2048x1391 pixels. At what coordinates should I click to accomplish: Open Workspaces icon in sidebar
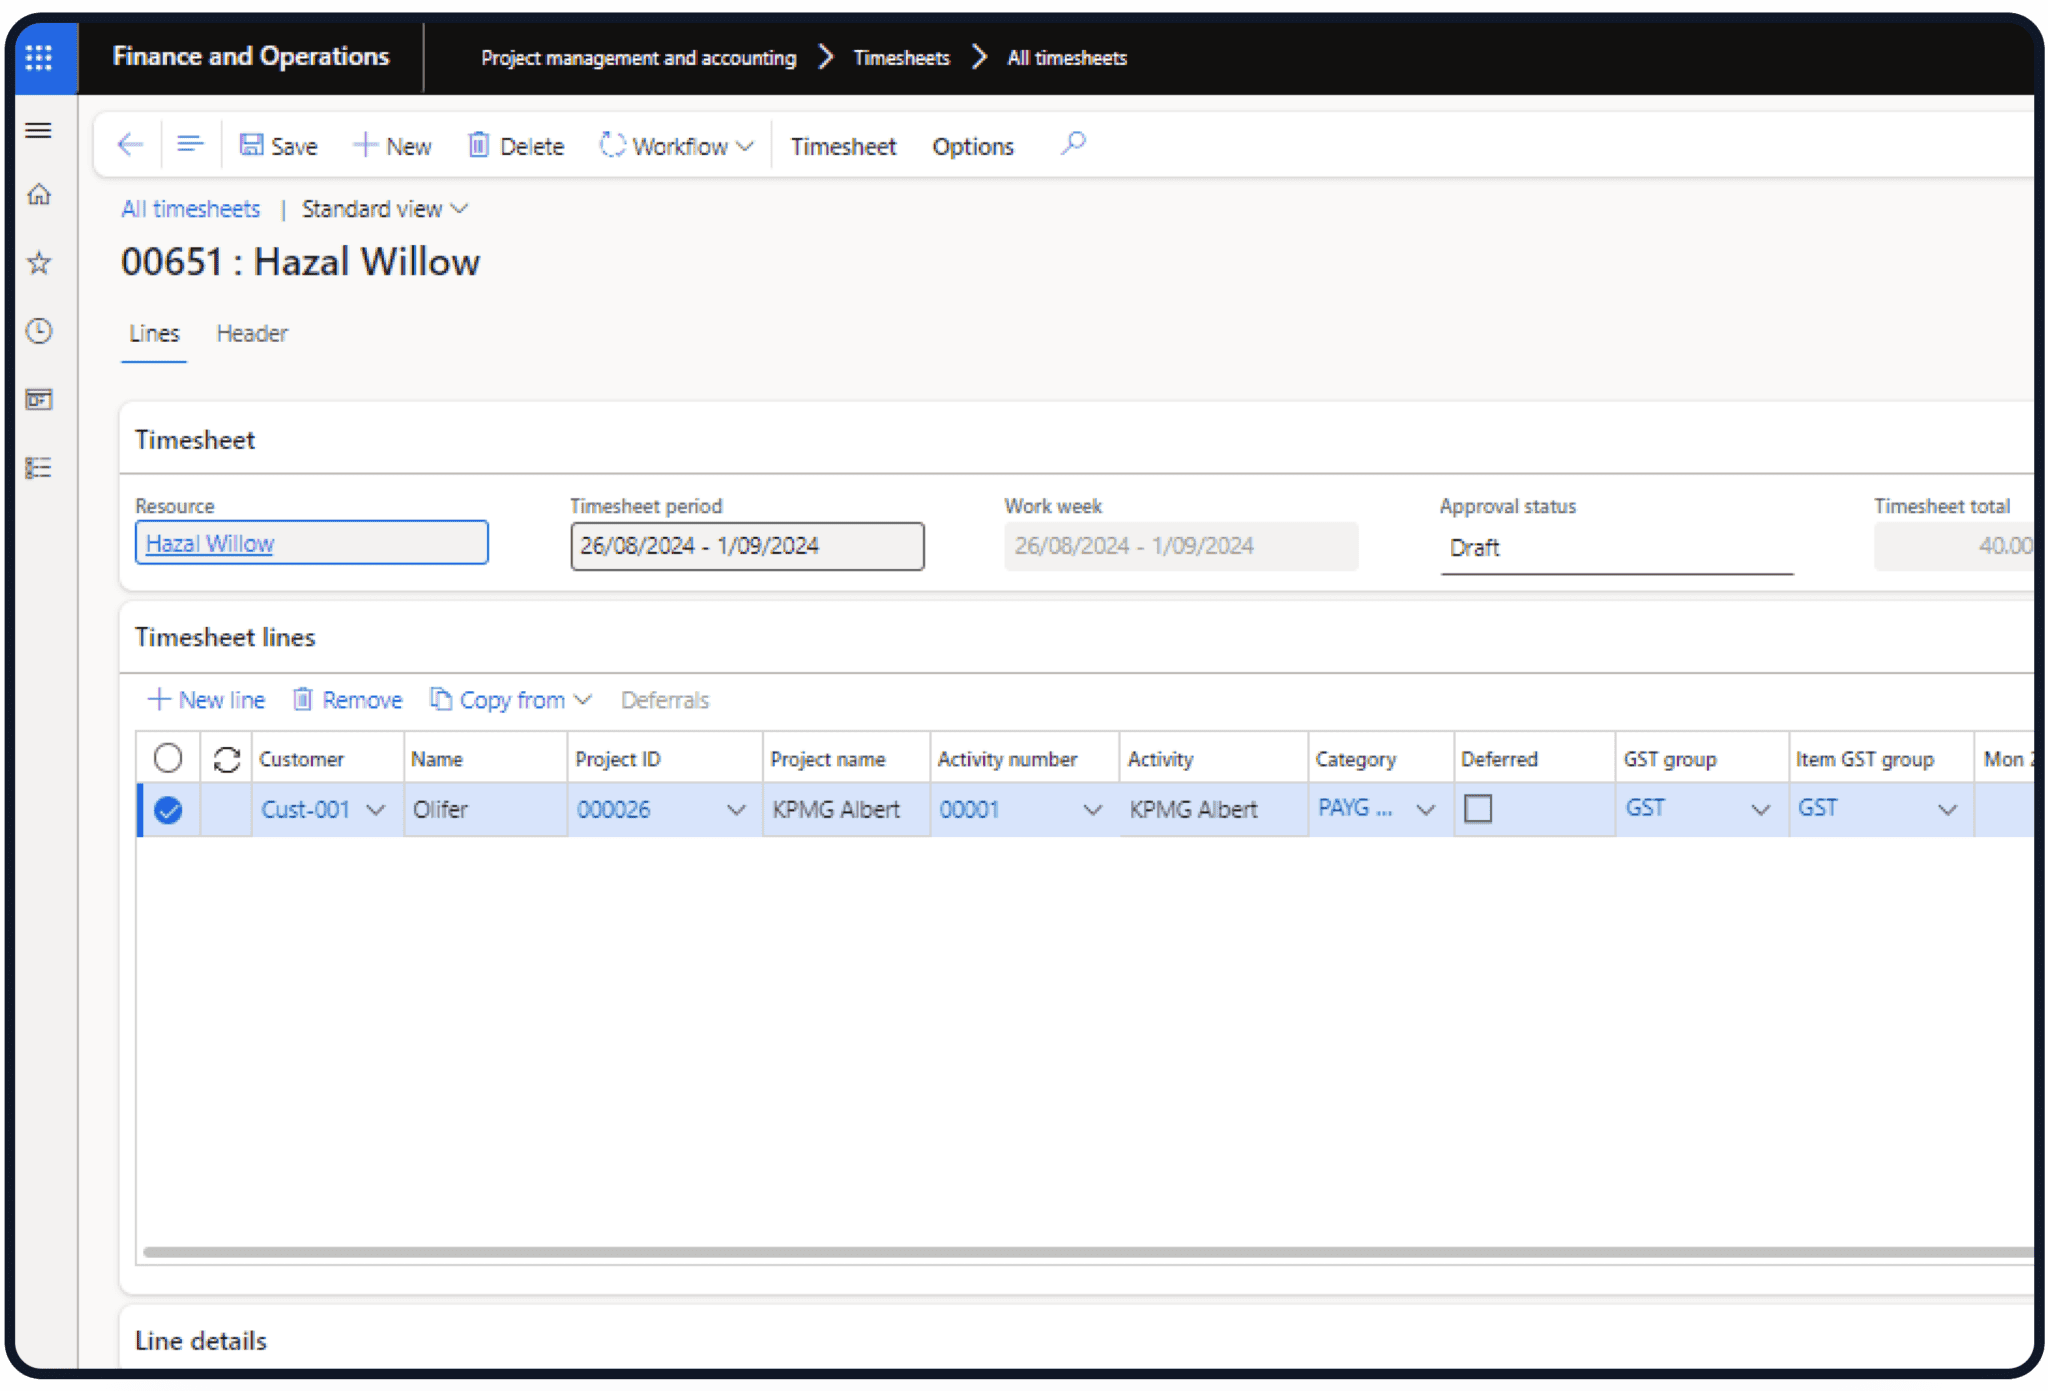(39, 400)
